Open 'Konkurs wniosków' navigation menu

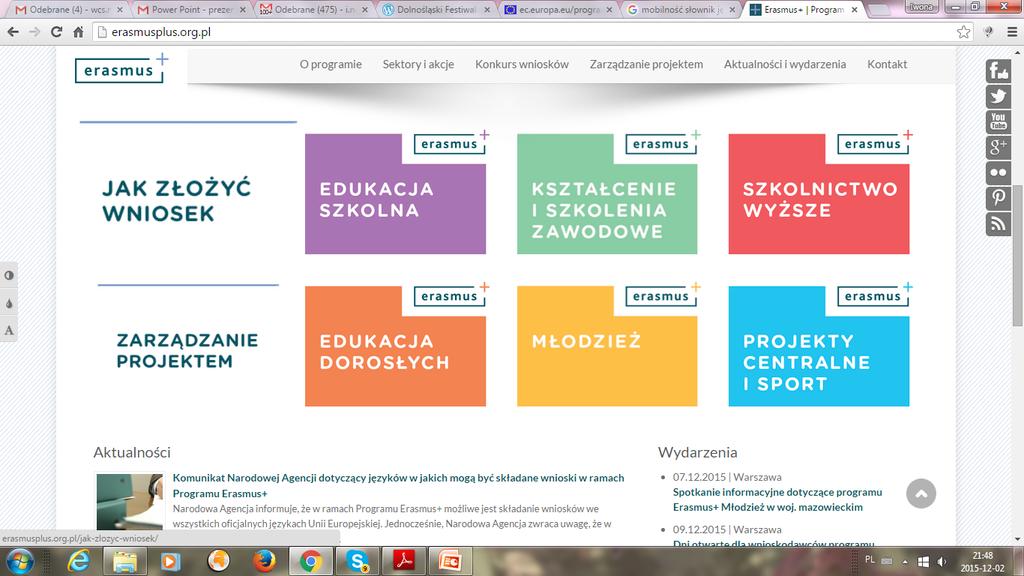point(522,64)
